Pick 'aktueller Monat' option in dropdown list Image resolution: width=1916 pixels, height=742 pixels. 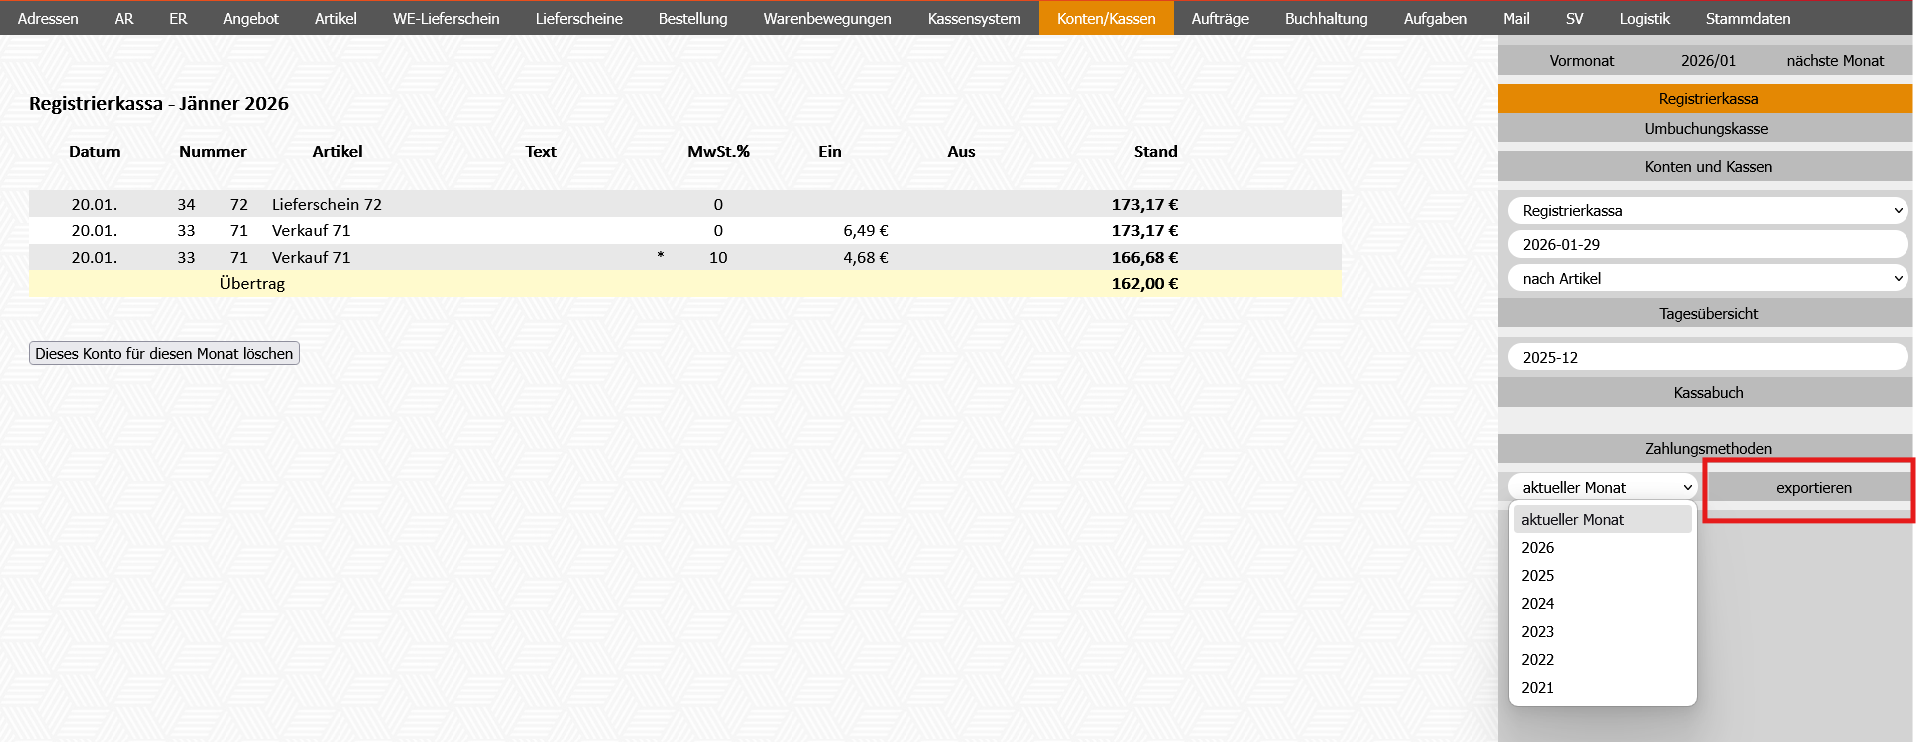point(1572,520)
